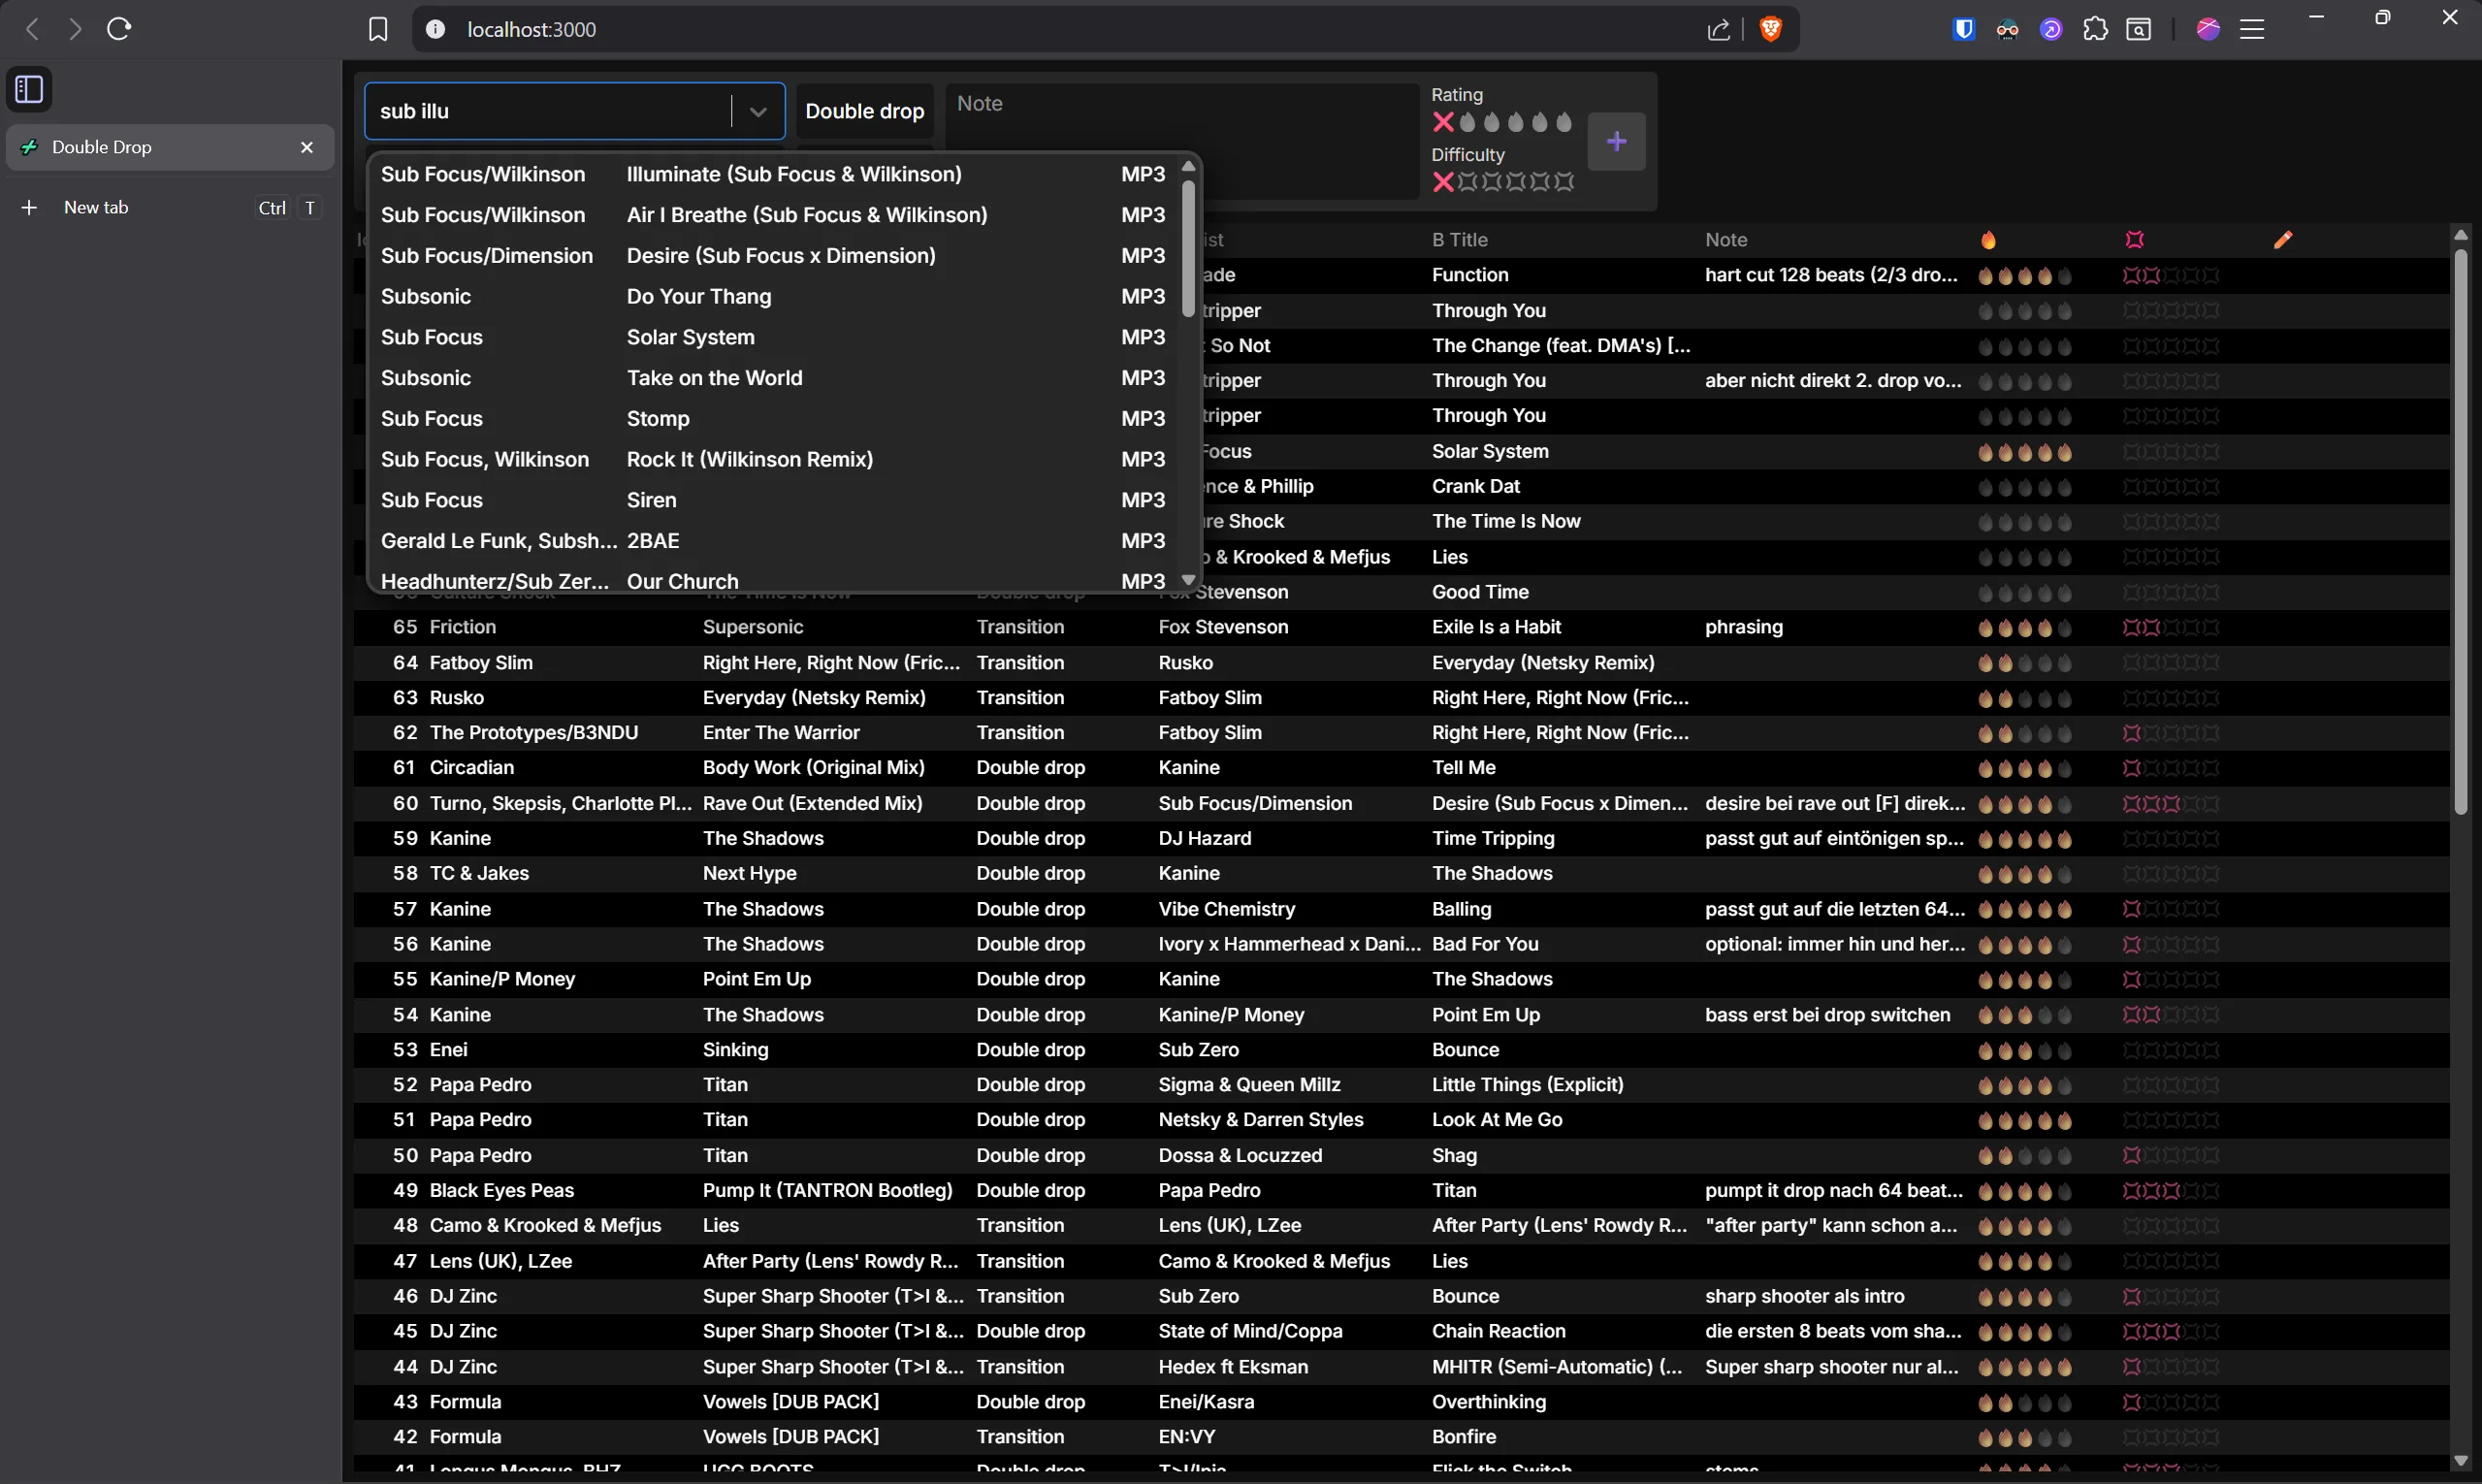This screenshot has width=2482, height=1484.
Task: Click the table scroll-up arrow
Action: 2461,234
